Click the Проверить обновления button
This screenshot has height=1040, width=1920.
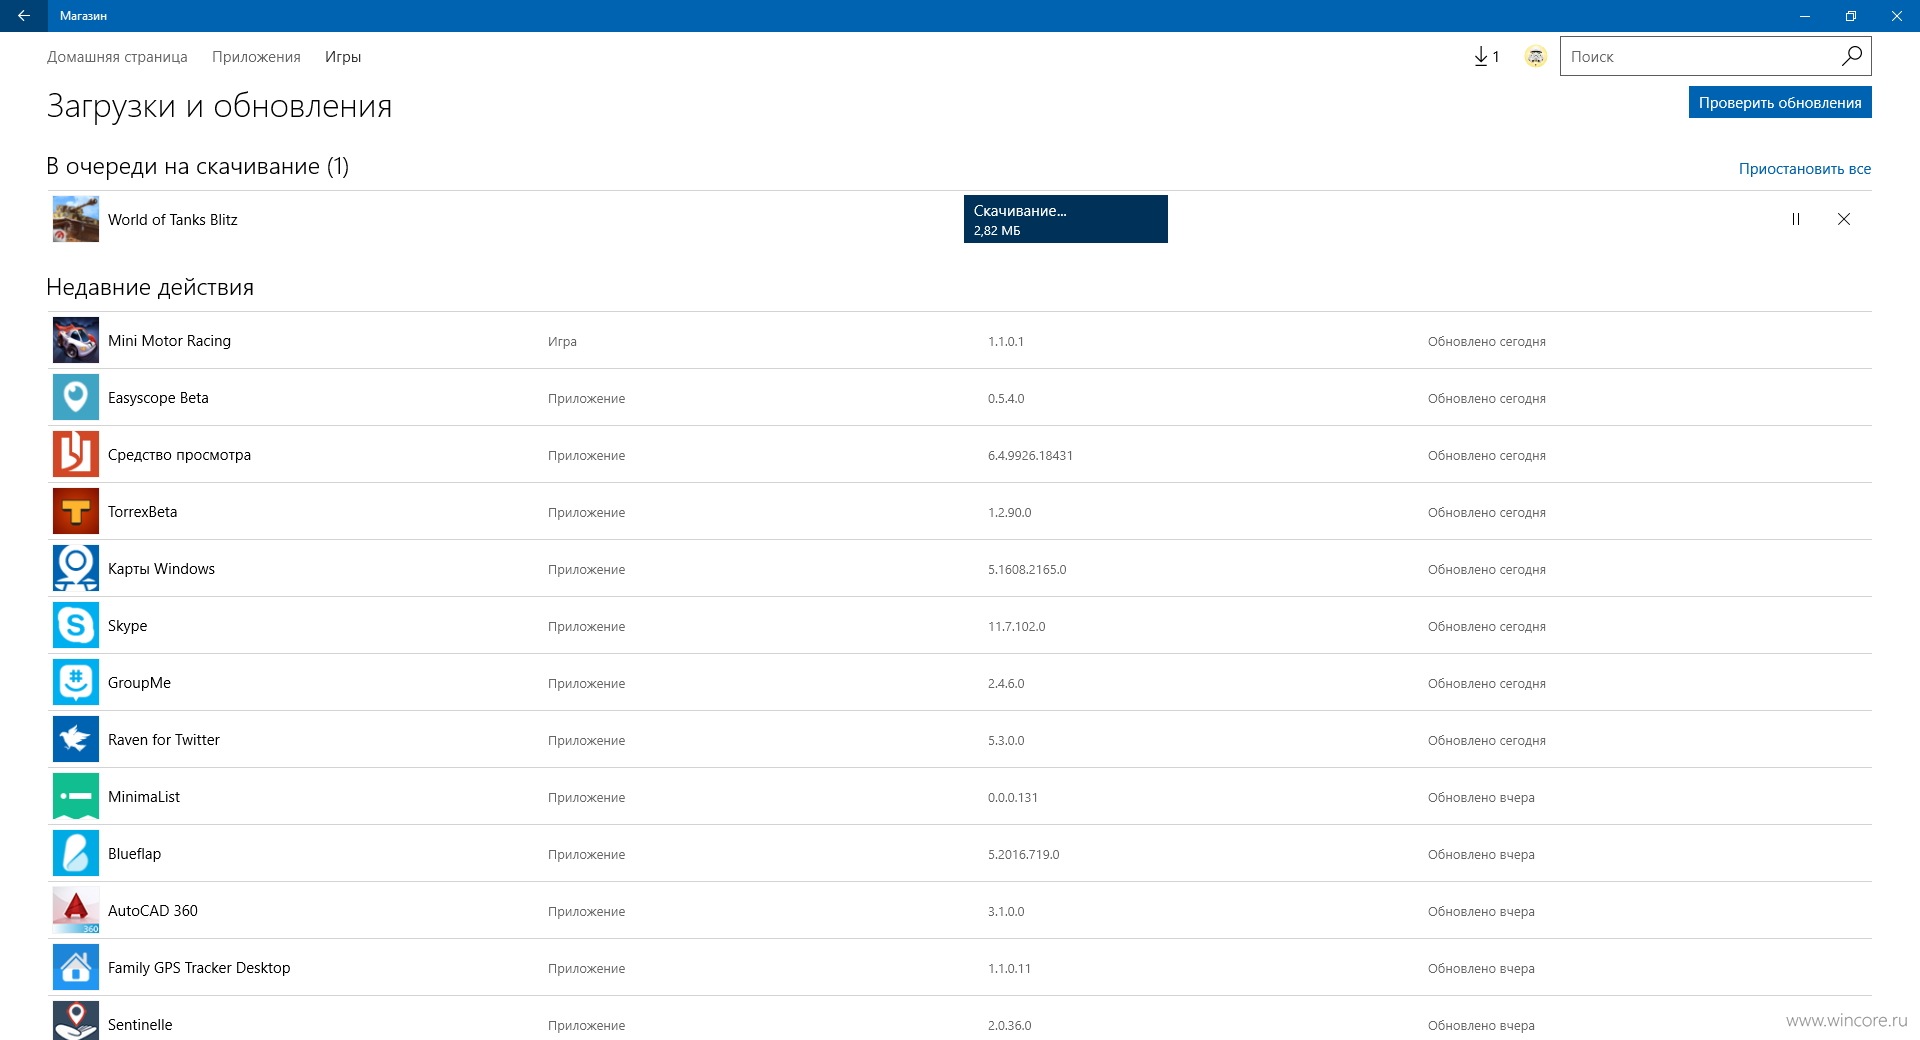tap(1780, 102)
